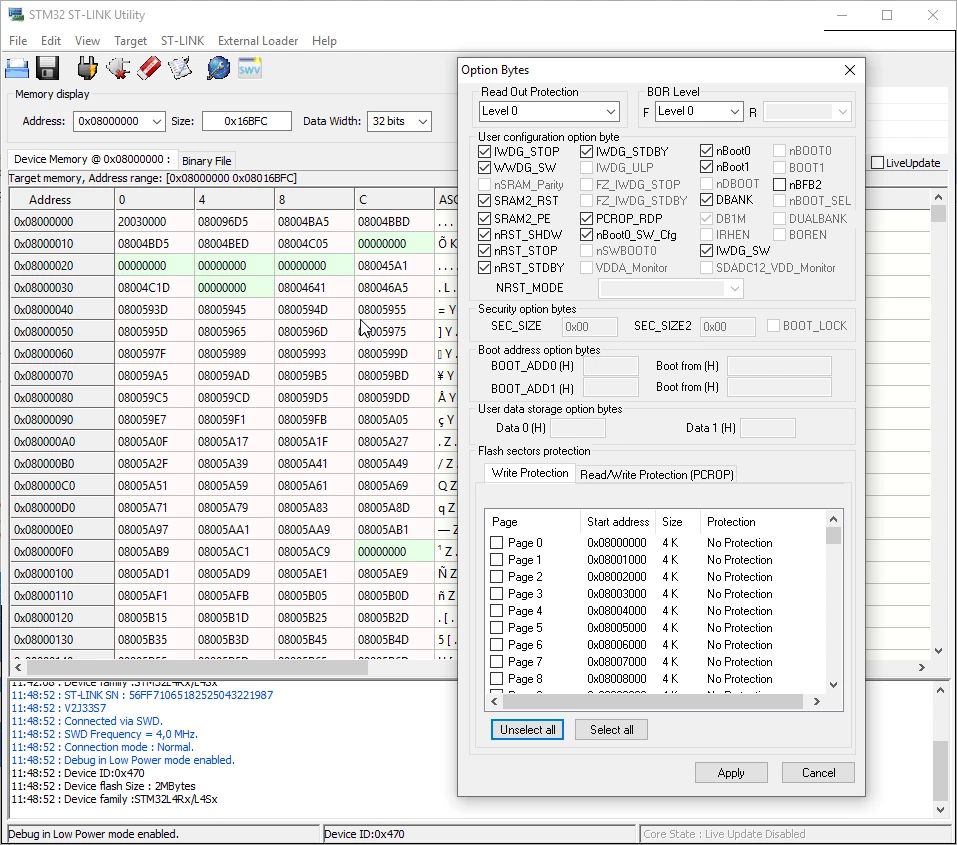Image resolution: width=957 pixels, height=845 pixels.
Task: Toggle the SRAM2_PE checkbox
Action: 485,218
